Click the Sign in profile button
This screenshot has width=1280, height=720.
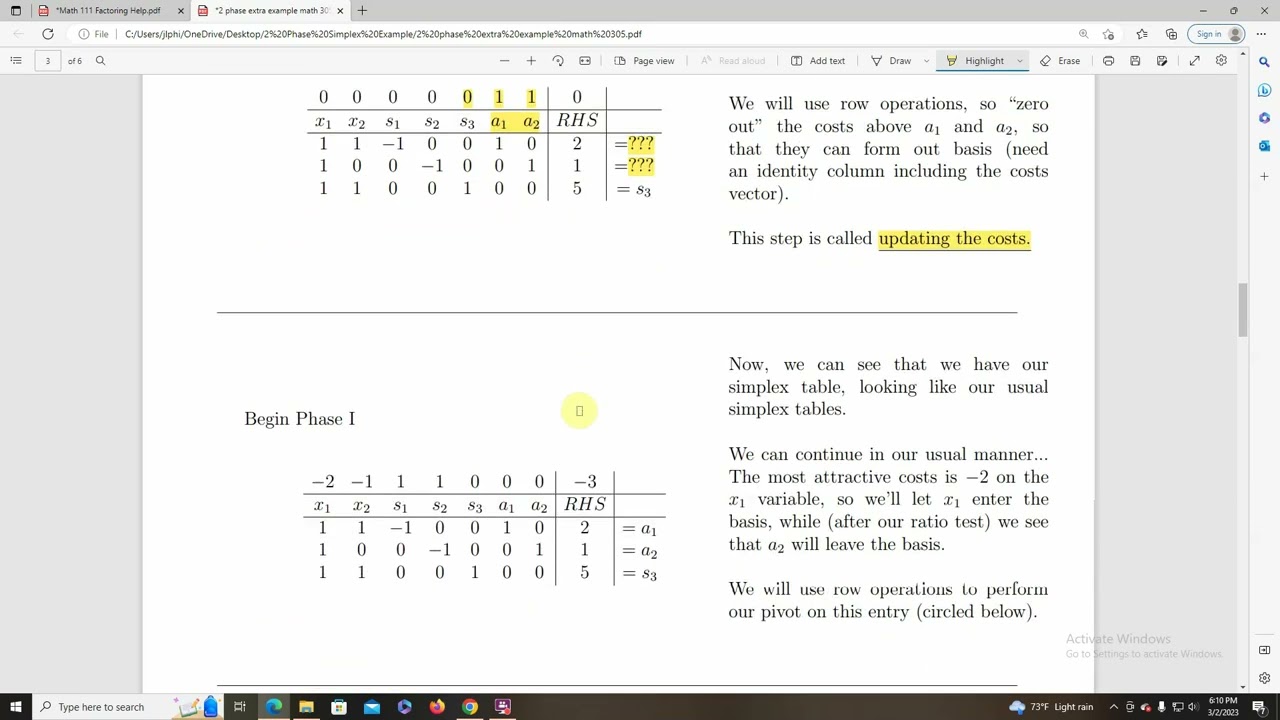tap(1218, 34)
